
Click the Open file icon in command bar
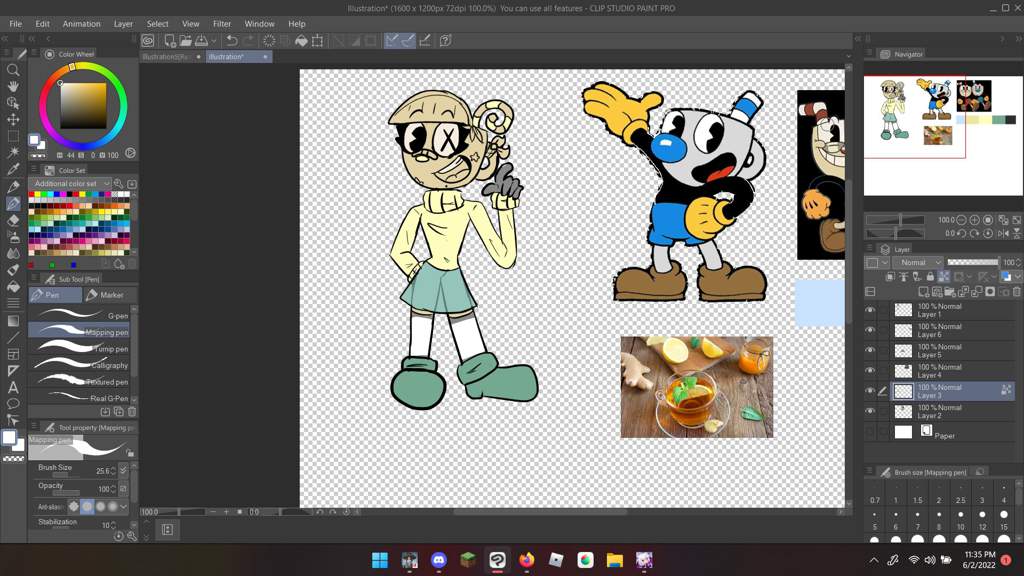pyautogui.click(x=185, y=40)
